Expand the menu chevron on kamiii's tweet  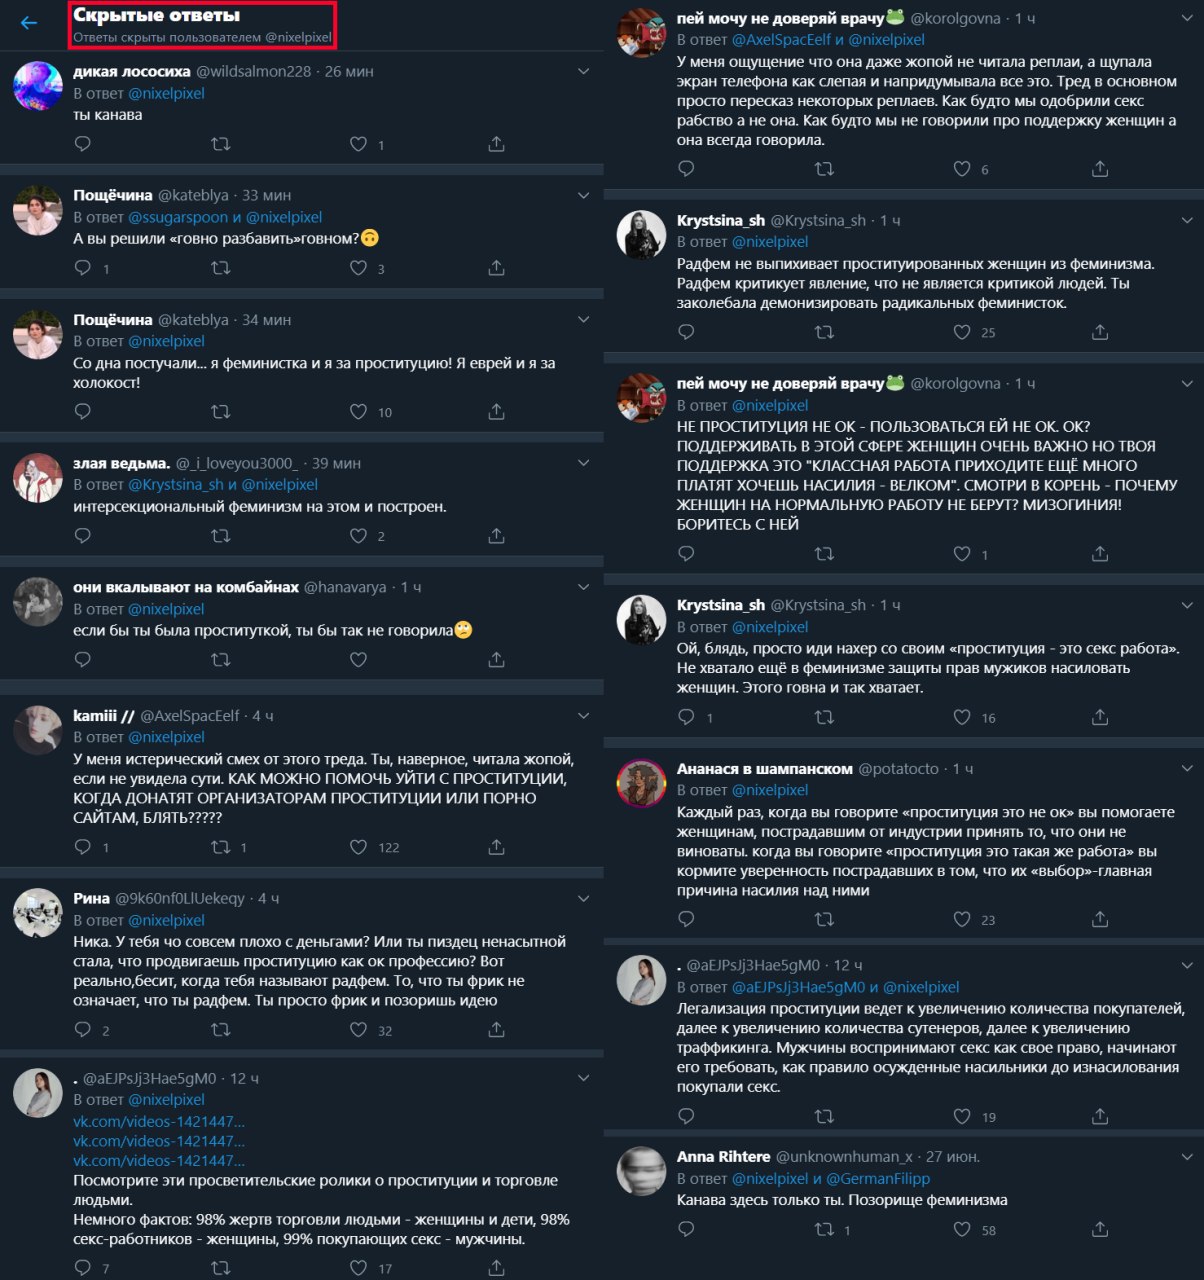(x=584, y=716)
